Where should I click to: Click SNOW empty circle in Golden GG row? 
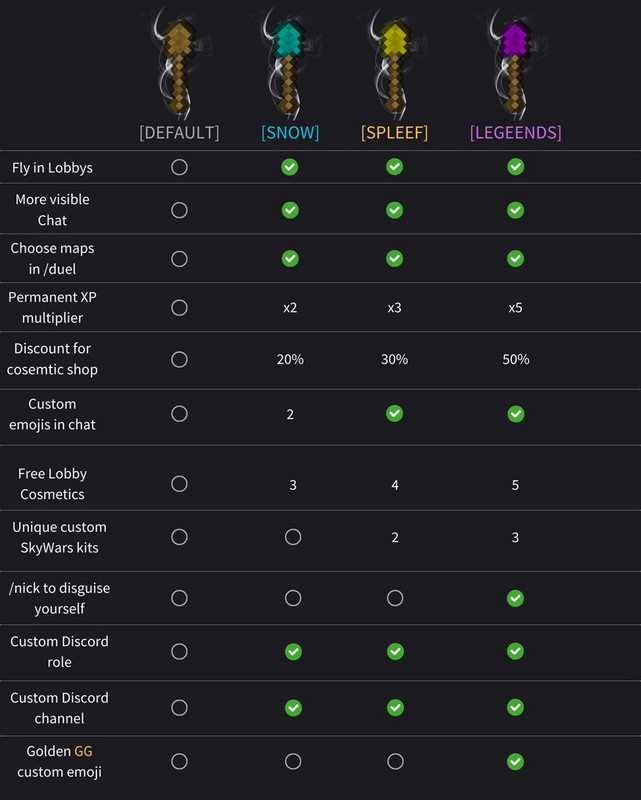[293, 761]
